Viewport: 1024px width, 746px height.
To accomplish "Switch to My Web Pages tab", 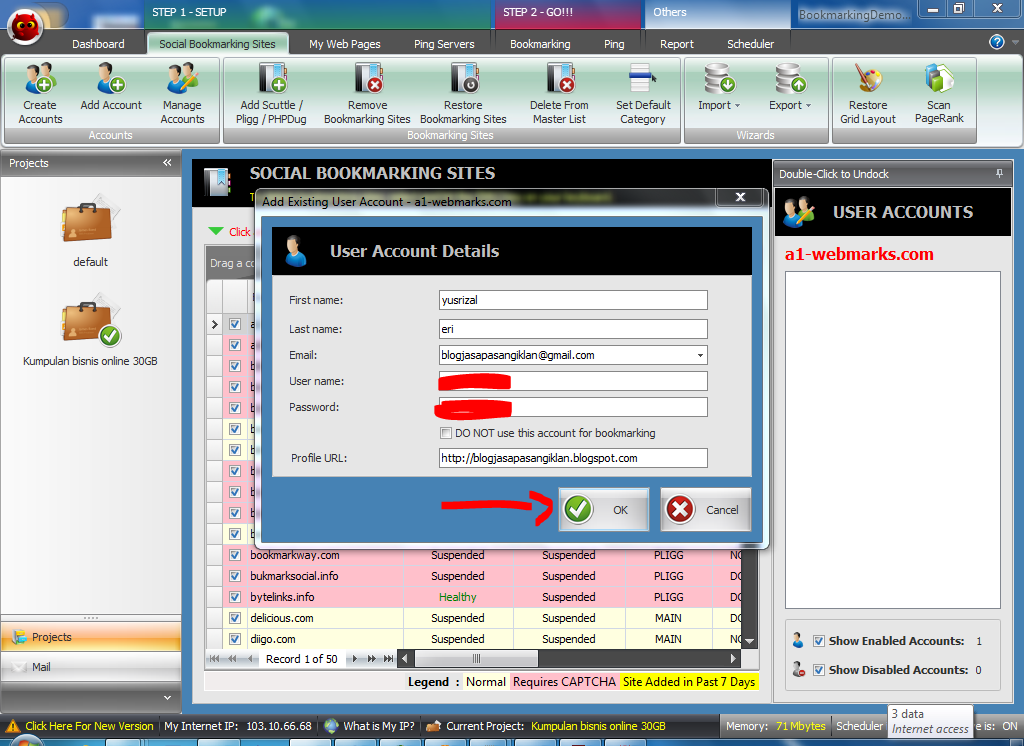I will [x=345, y=44].
